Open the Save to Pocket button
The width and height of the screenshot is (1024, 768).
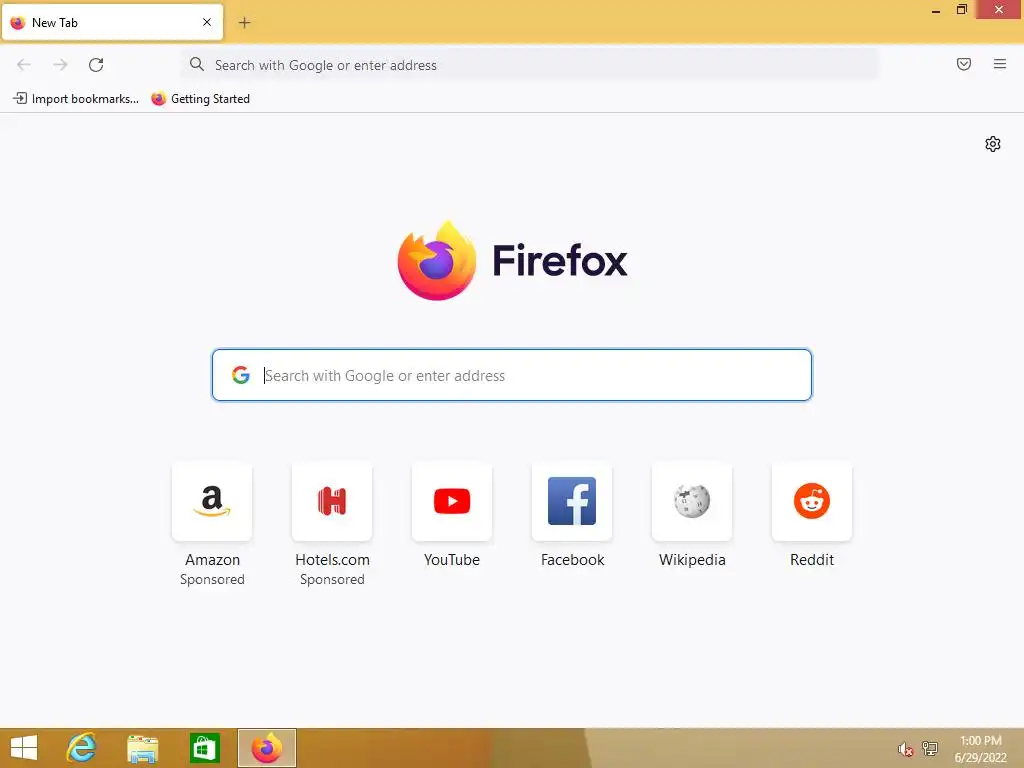click(x=964, y=64)
